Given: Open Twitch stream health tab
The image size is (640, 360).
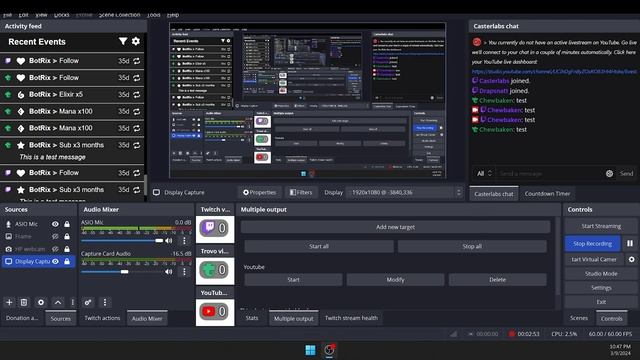Looking at the screenshot, I should (351, 318).
